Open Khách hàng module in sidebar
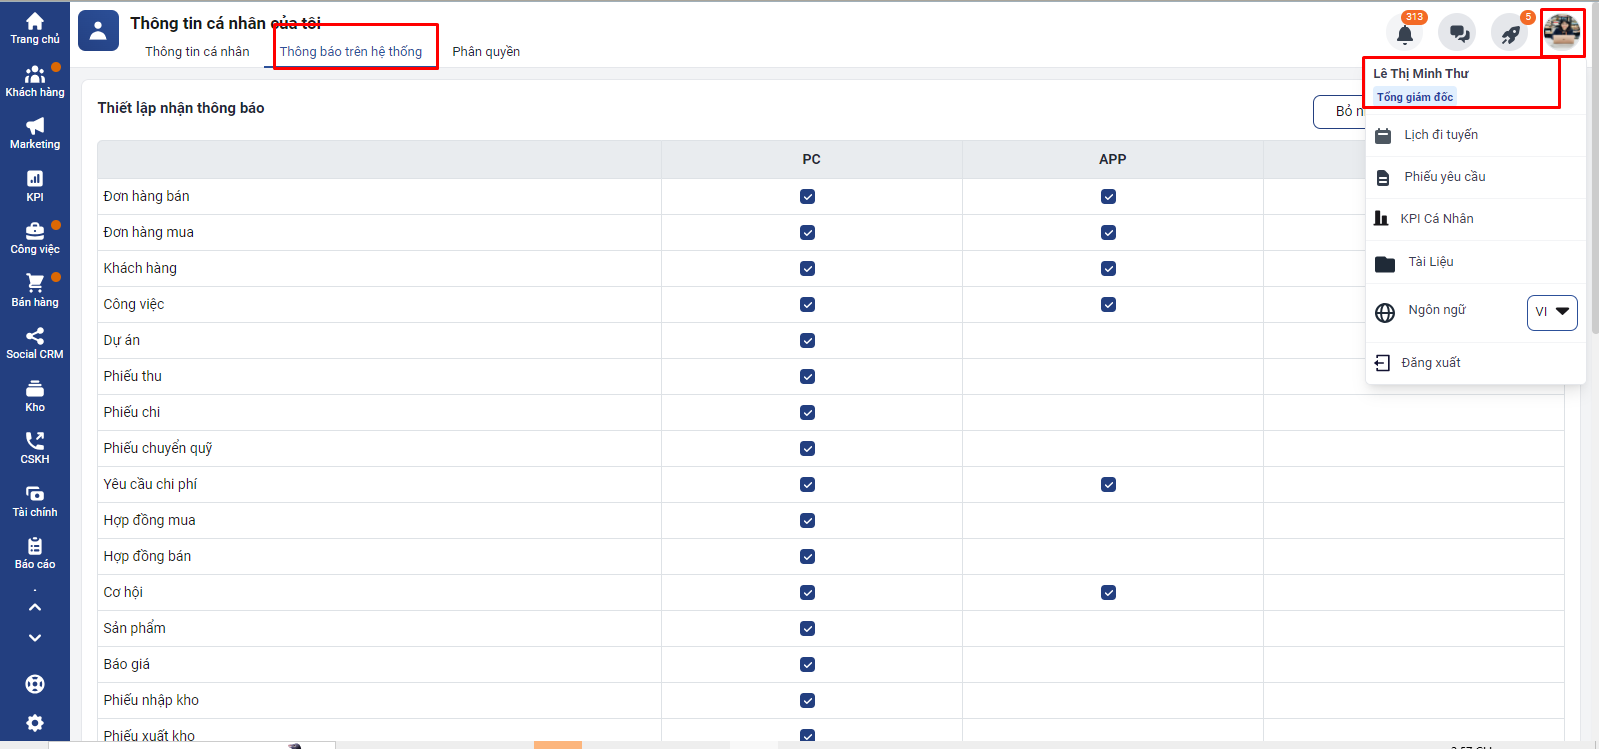Image resolution: width=1599 pixels, height=749 pixels. (x=35, y=81)
